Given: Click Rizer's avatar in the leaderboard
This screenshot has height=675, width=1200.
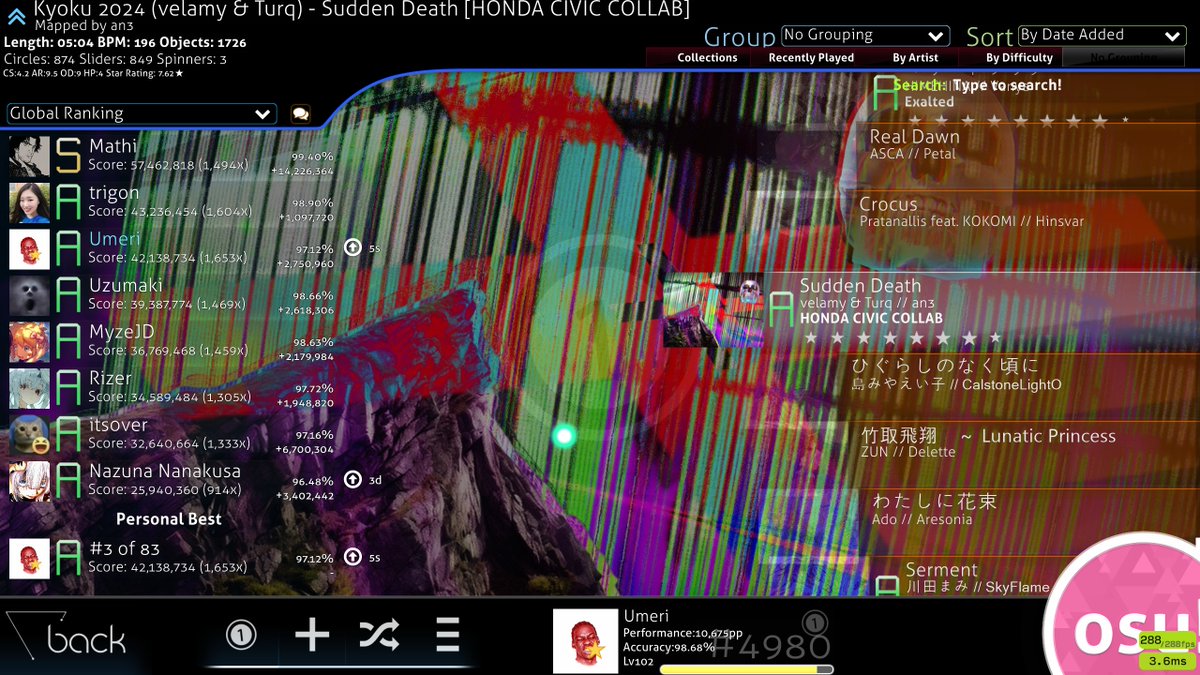Looking at the screenshot, I should (x=29, y=389).
